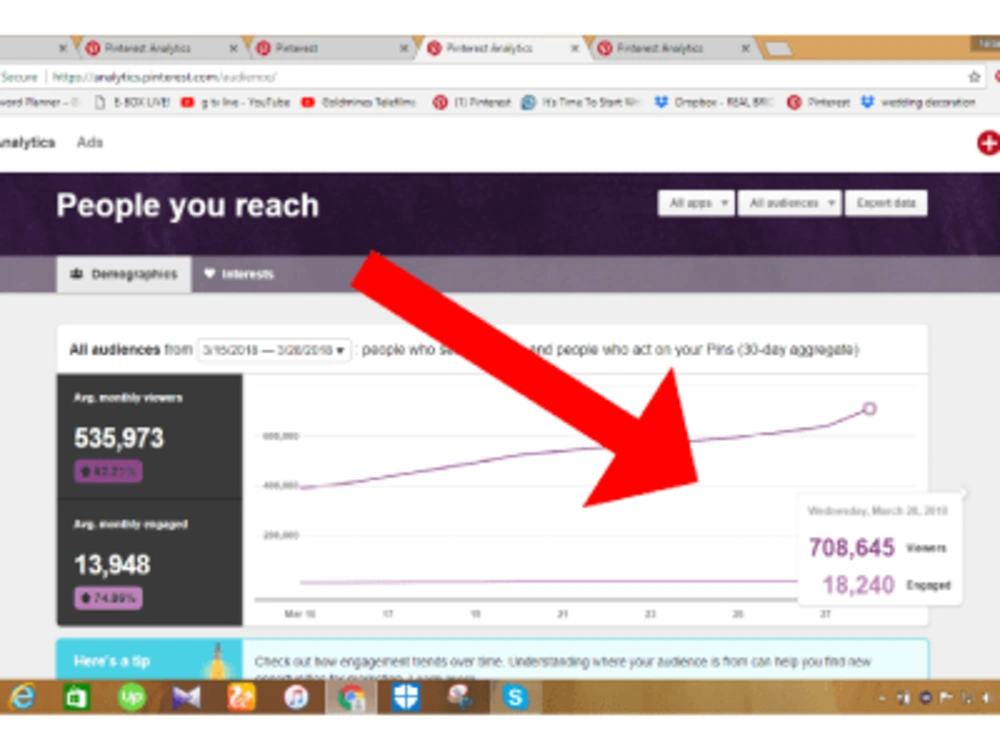The width and height of the screenshot is (1000, 750).
Task: Click the flag notification icon in system tray
Action: click(946, 698)
